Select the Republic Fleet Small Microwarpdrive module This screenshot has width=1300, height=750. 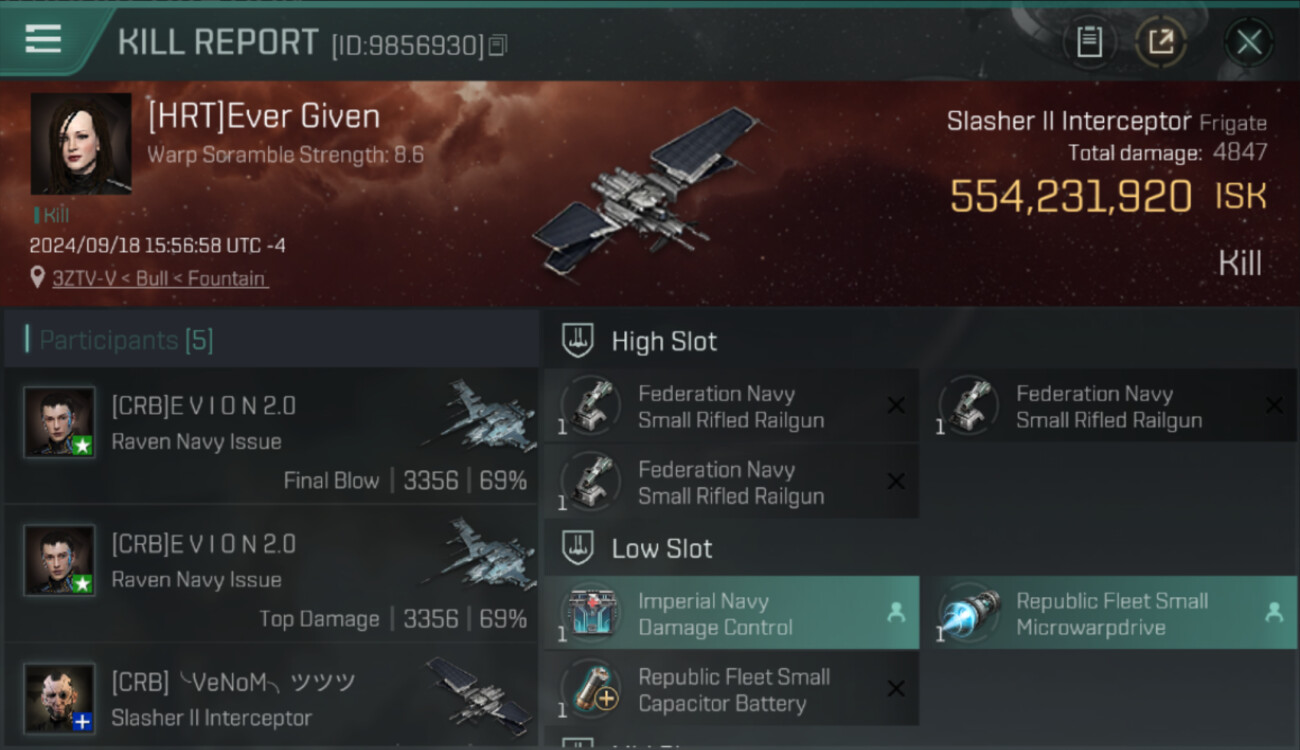[x=1109, y=613]
